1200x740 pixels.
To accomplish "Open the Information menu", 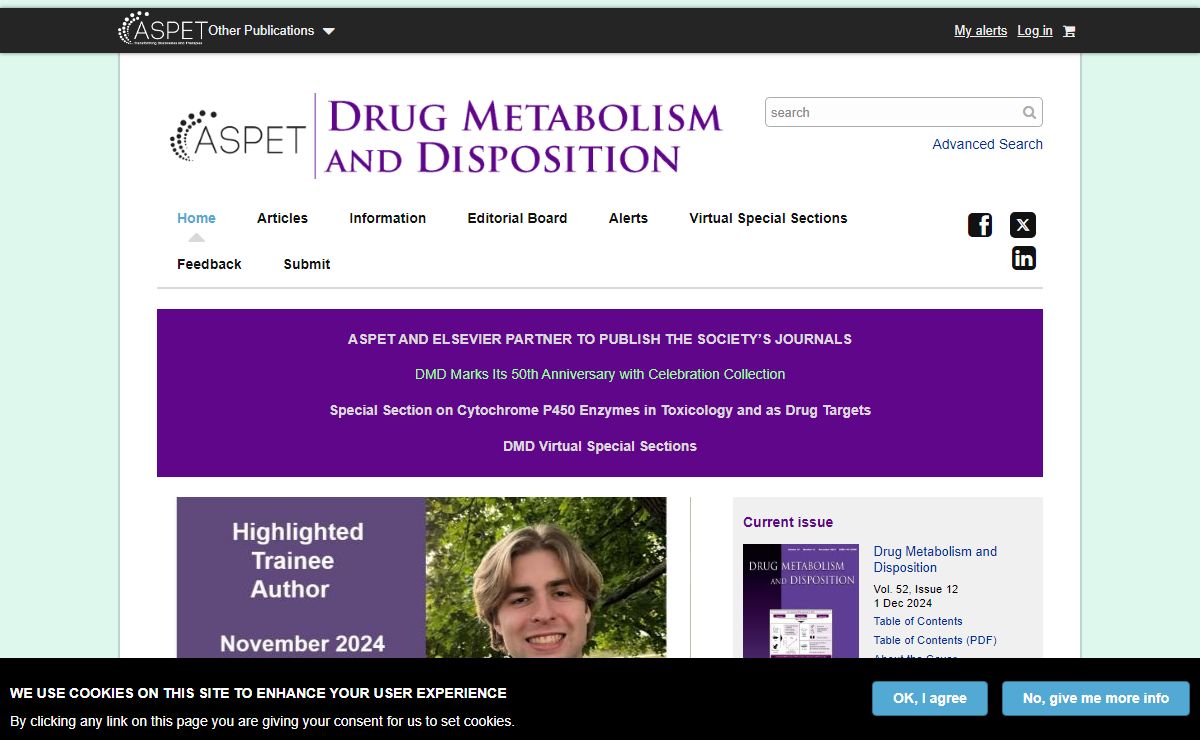I will pyautogui.click(x=387, y=218).
